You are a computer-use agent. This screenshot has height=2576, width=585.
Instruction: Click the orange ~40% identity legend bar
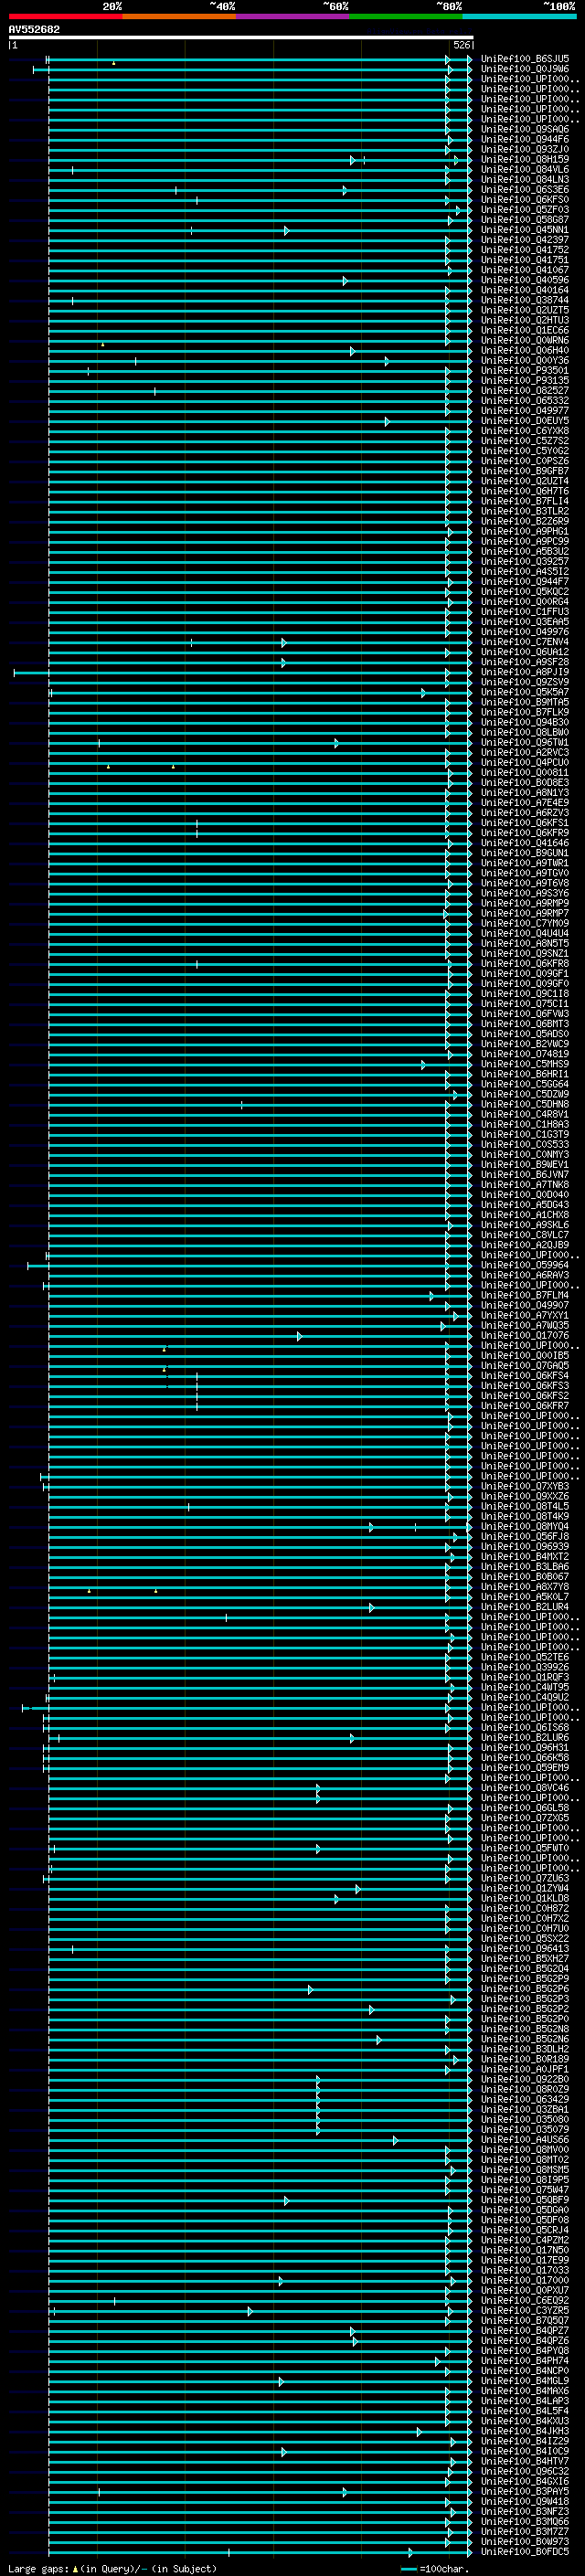click(x=179, y=16)
